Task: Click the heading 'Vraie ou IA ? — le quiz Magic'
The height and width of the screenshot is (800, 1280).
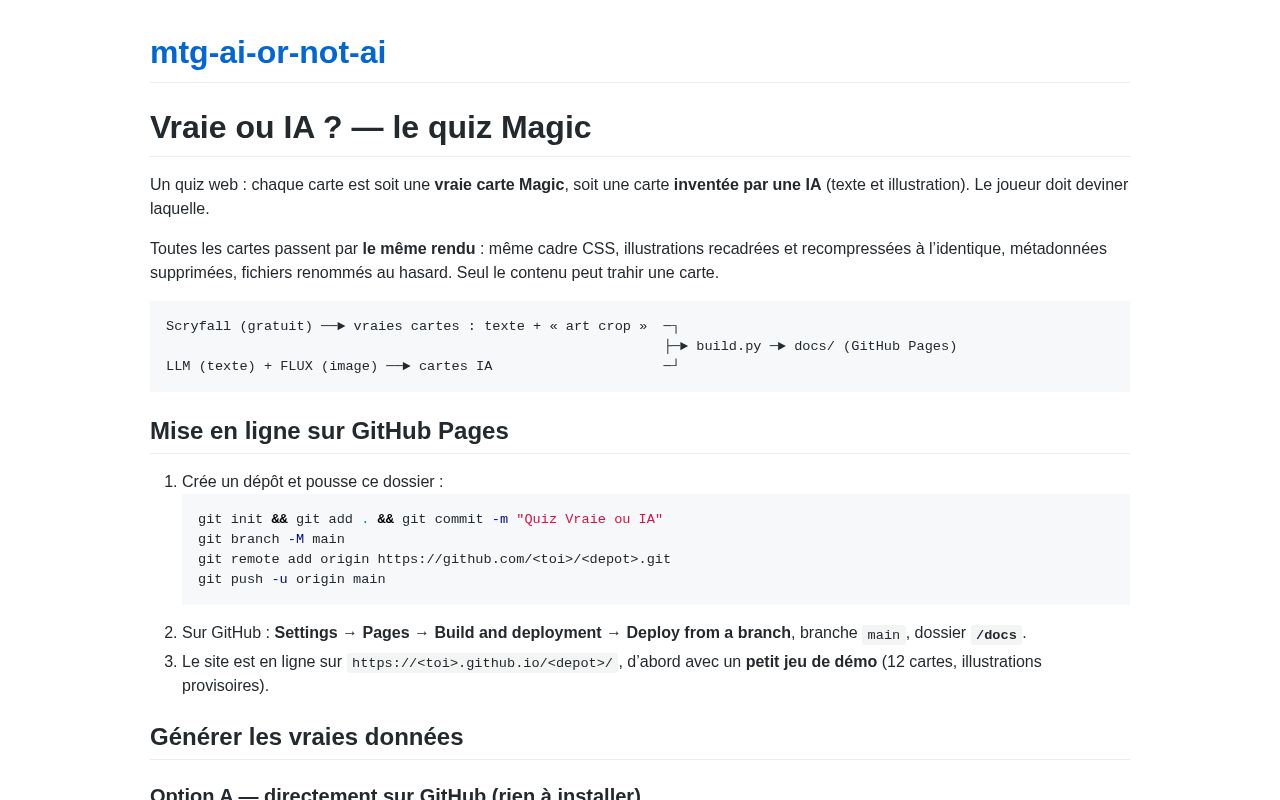Action: pos(370,127)
